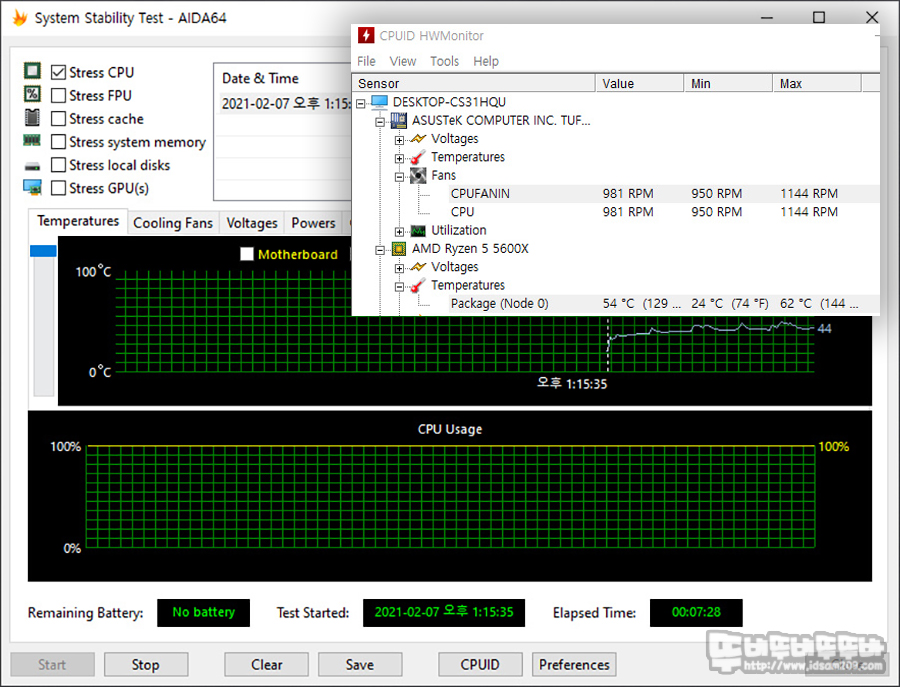Viewport: 900px width, 687px height.
Task: Switch to the Cooling Fans tab
Action: [x=173, y=223]
